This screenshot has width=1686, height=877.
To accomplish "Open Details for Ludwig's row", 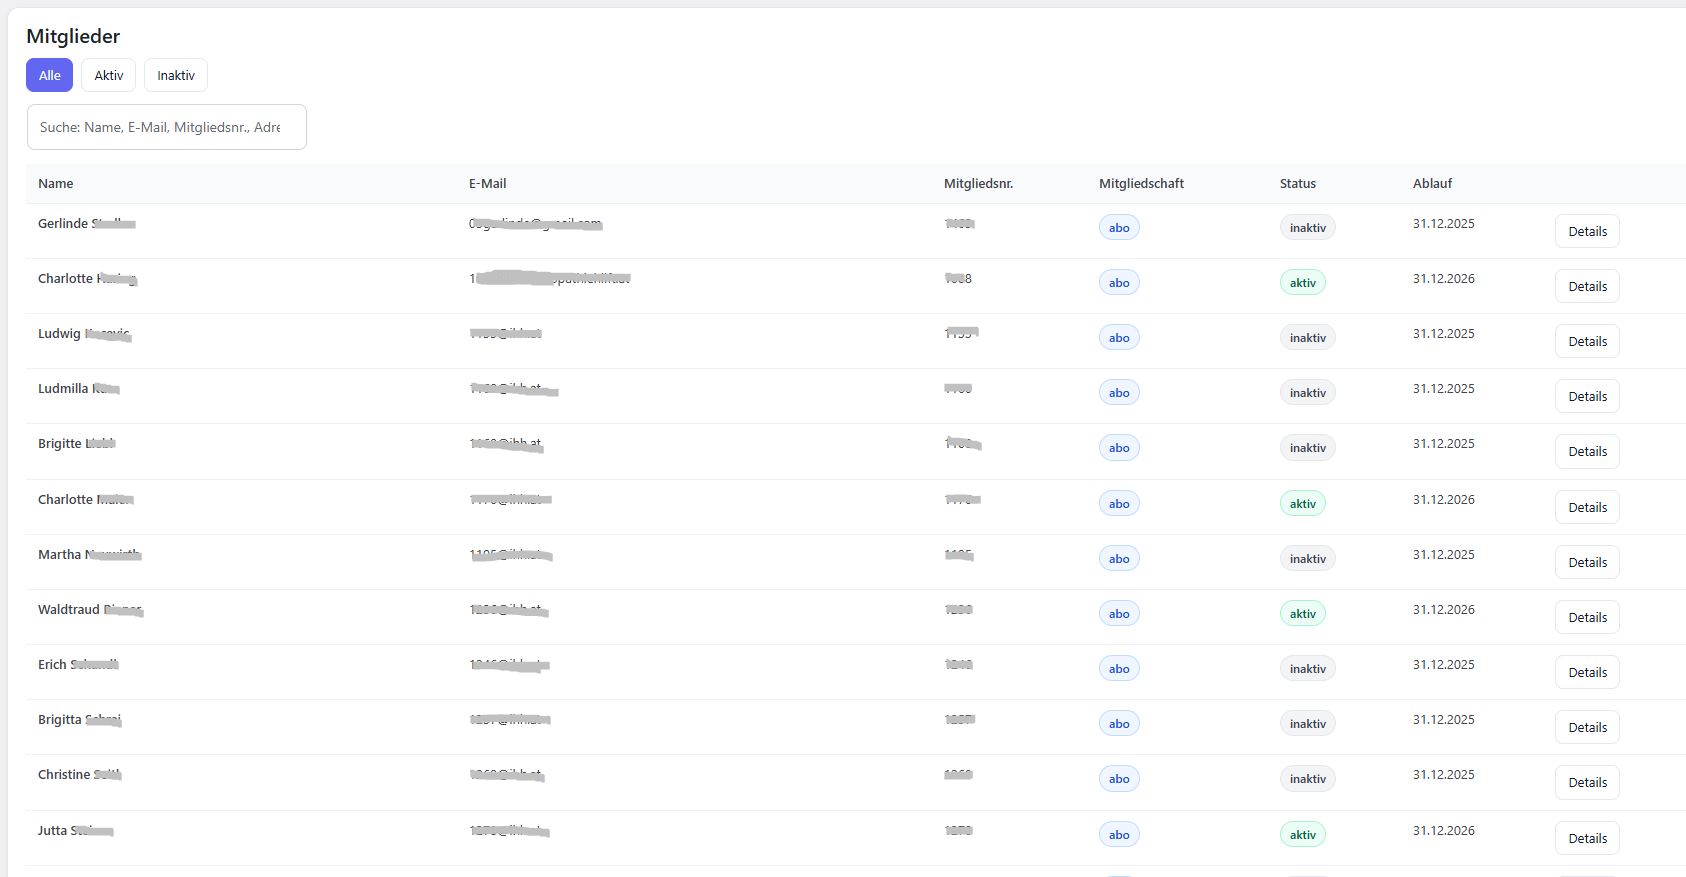I will tap(1586, 341).
